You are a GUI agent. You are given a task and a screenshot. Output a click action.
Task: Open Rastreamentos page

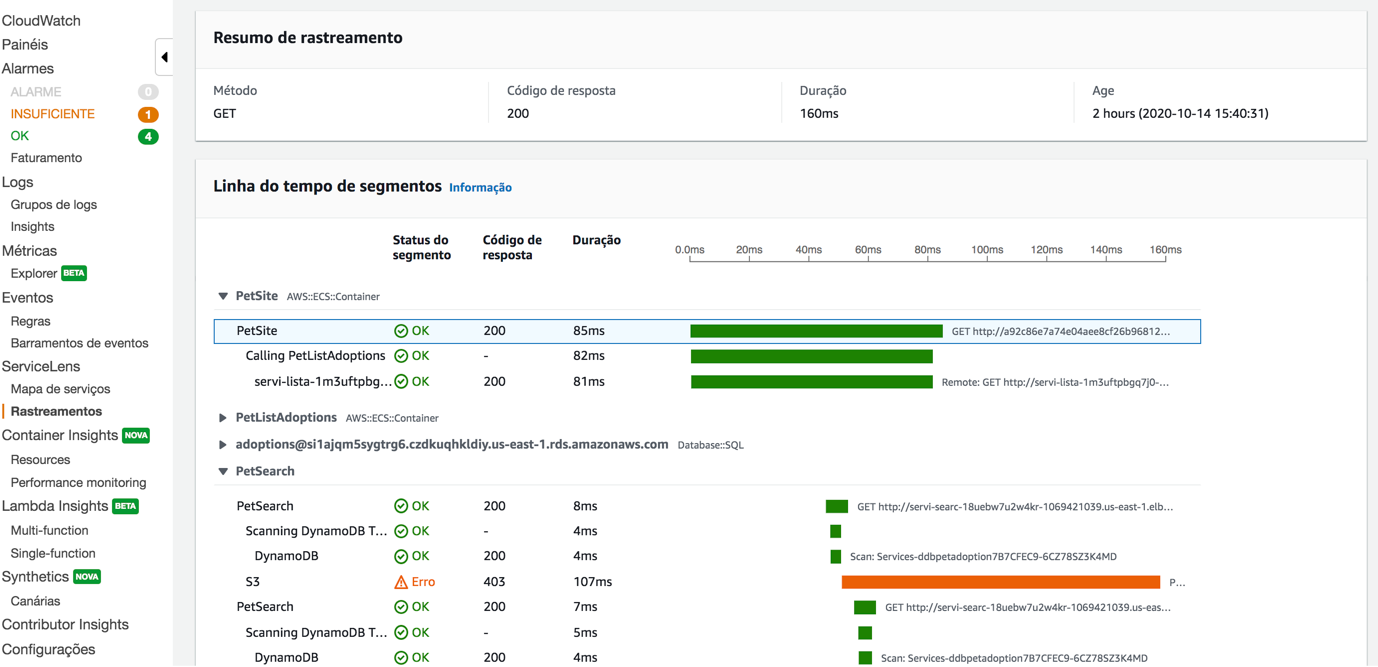pos(56,411)
